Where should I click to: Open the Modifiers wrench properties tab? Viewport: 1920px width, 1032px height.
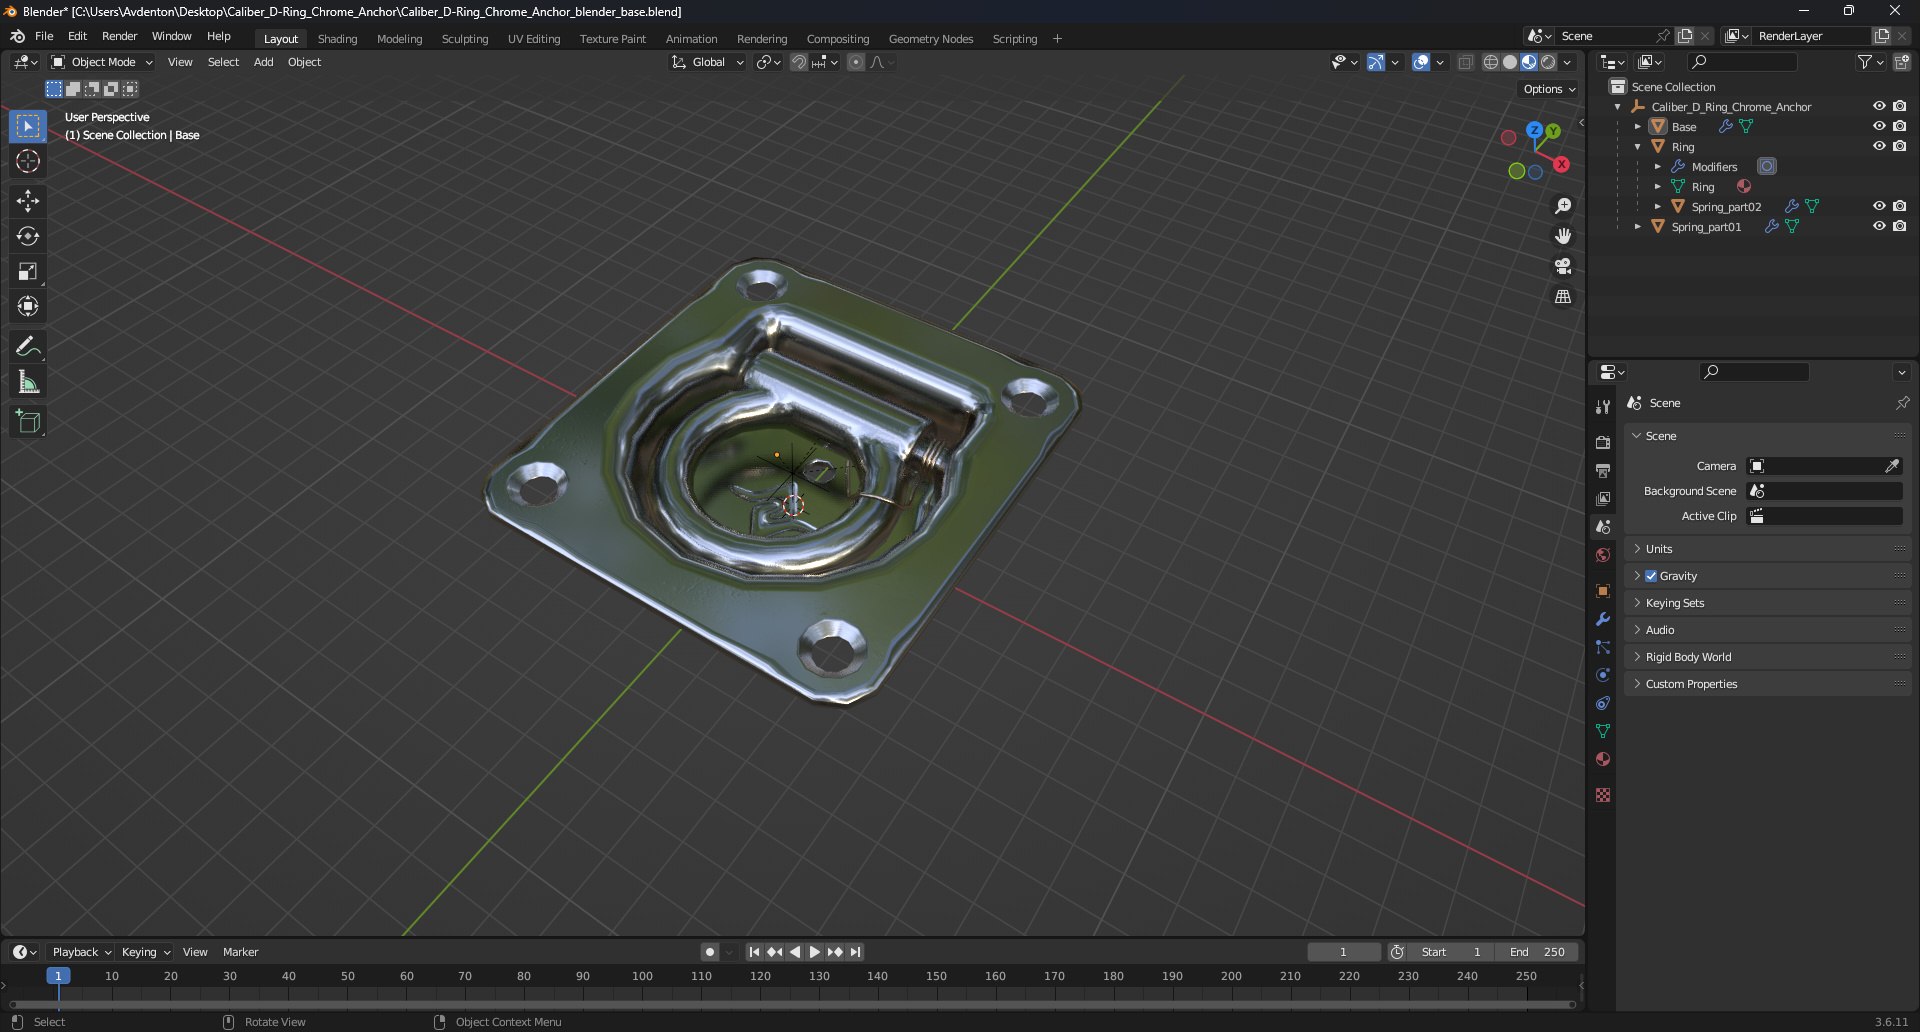click(1603, 619)
